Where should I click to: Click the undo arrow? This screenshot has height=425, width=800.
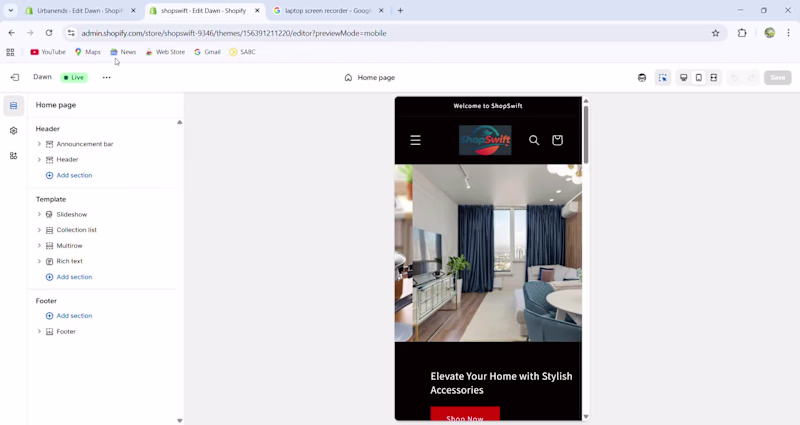tap(735, 78)
